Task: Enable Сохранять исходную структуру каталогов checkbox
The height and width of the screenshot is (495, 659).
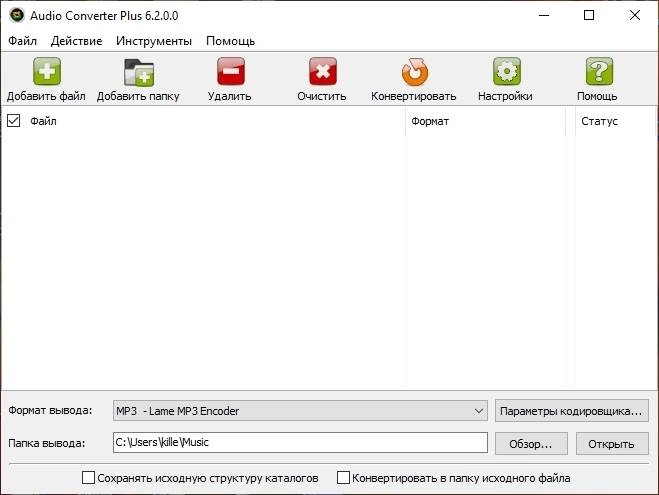Action: point(88,477)
